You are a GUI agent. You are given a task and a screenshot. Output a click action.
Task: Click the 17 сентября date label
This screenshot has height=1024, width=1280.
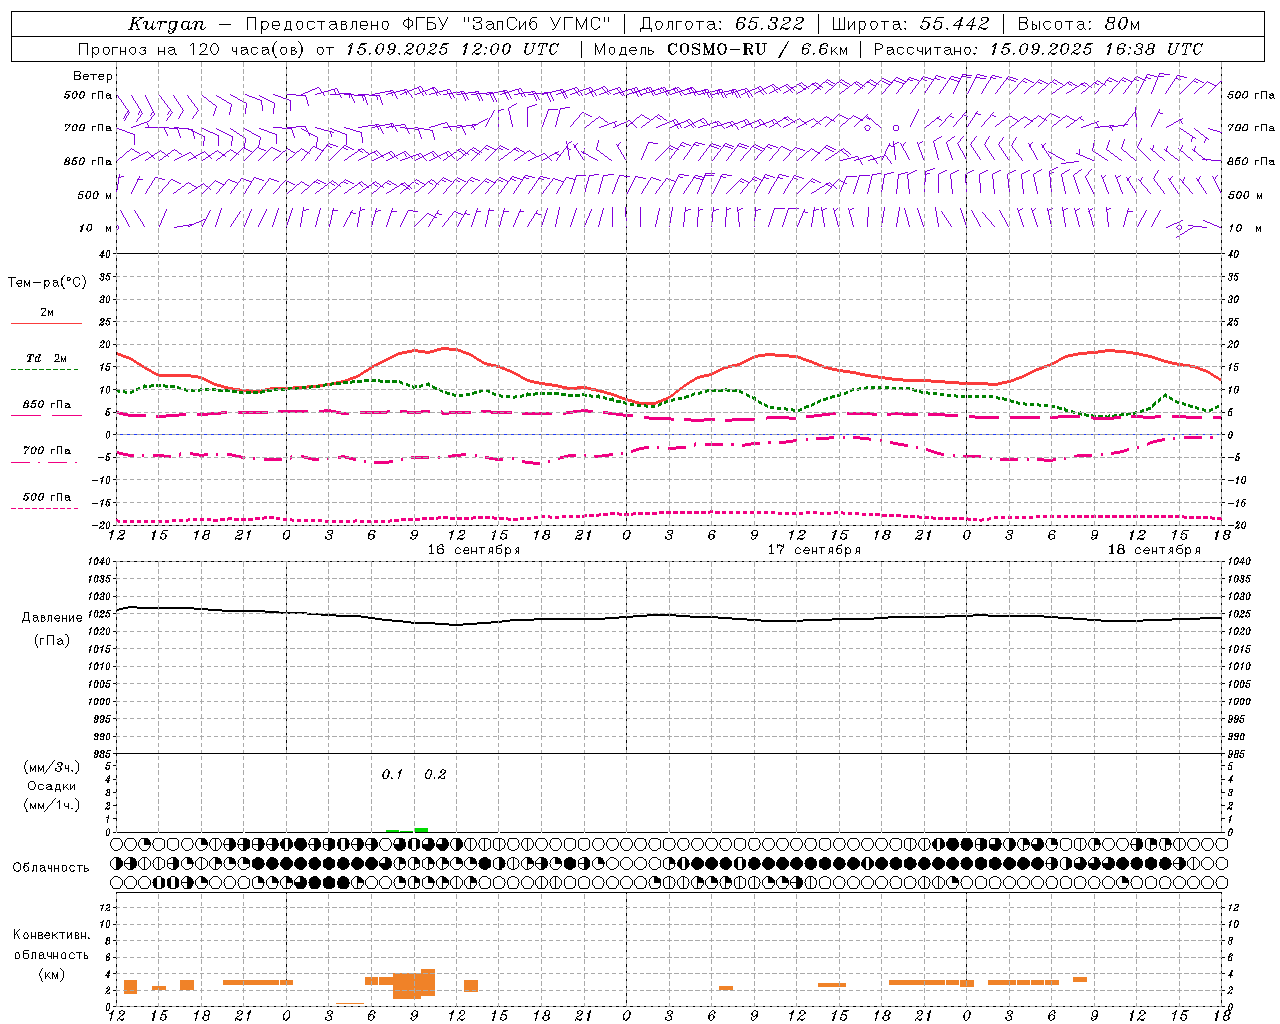tap(813, 550)
